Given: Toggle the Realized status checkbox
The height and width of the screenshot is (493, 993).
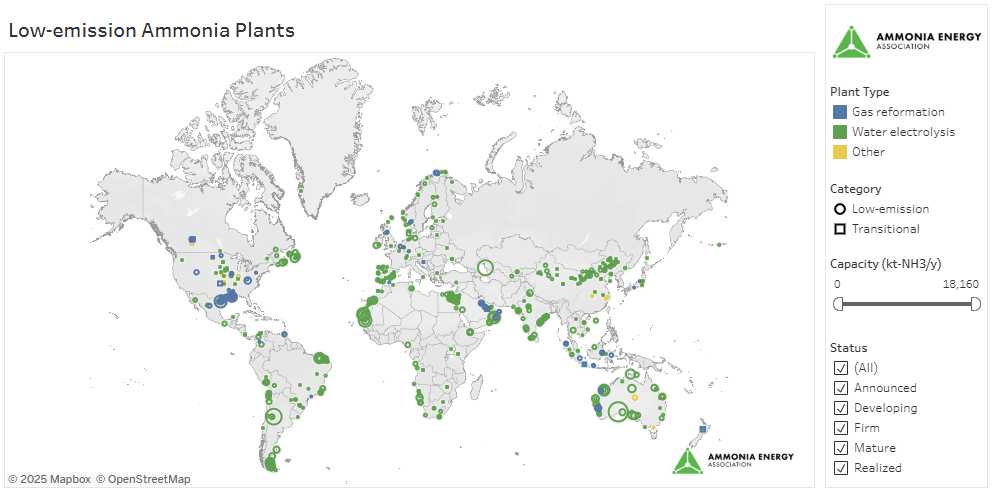Looking at the screenshot, I should pos(841,468).
